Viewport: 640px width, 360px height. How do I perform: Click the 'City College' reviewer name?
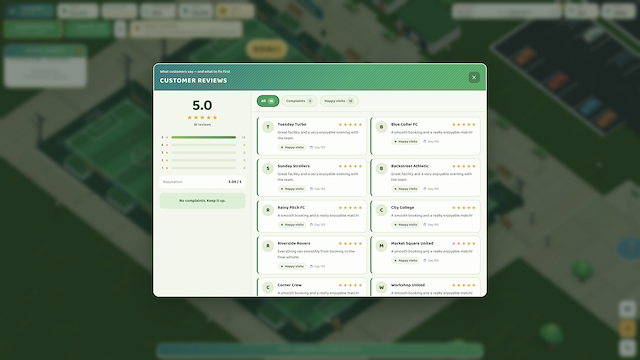[x=402, y=208]
